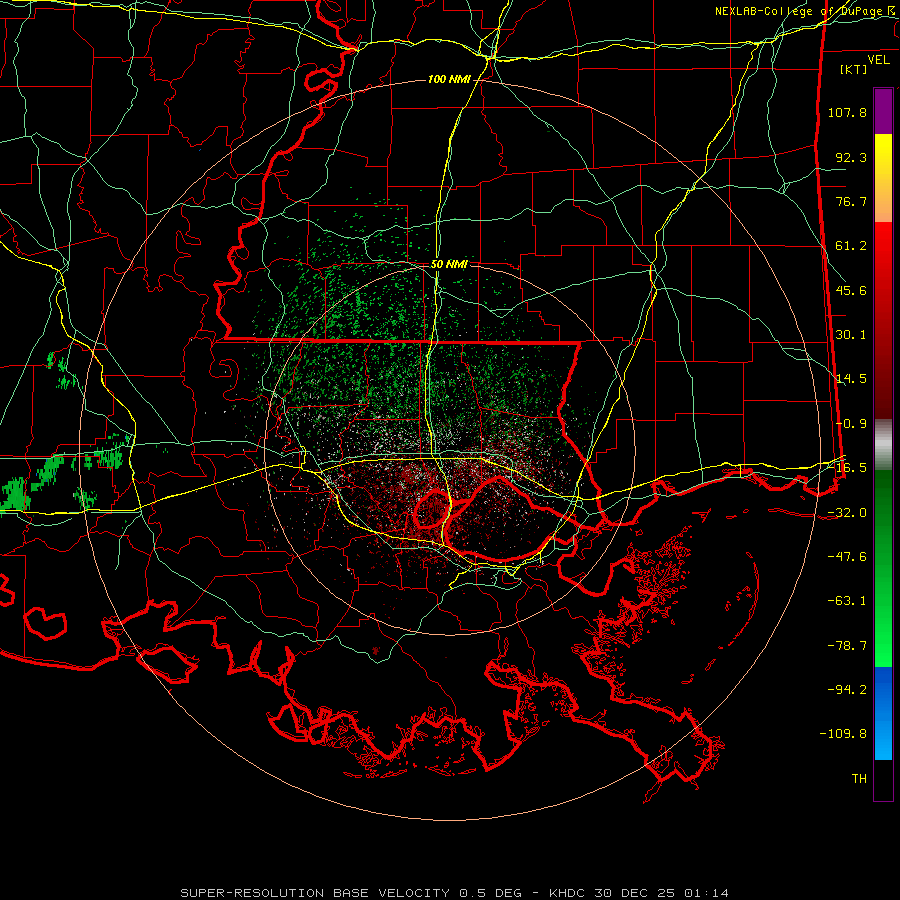Click the 30.1 velocity scale value
The image size is (900, 900).
pos(851,335)
